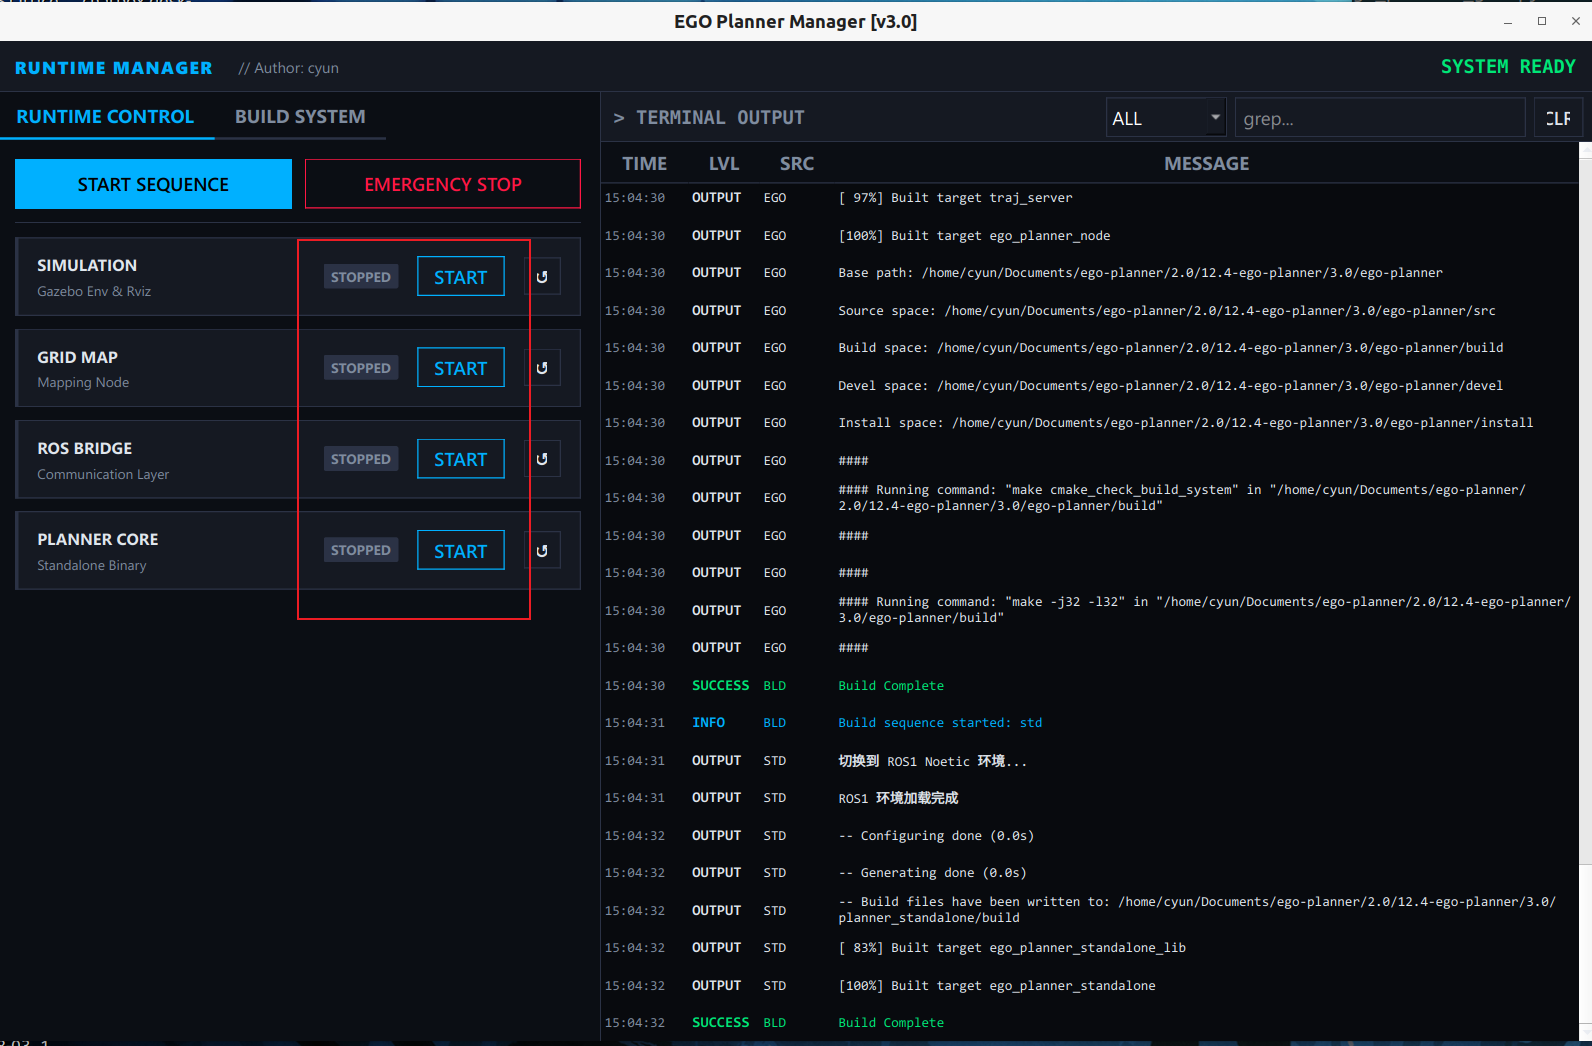Select 'Built target ego_planner_standalone_lib' log line
The width and height of the screenshot is (1592, 1046).
[1012, 948]
